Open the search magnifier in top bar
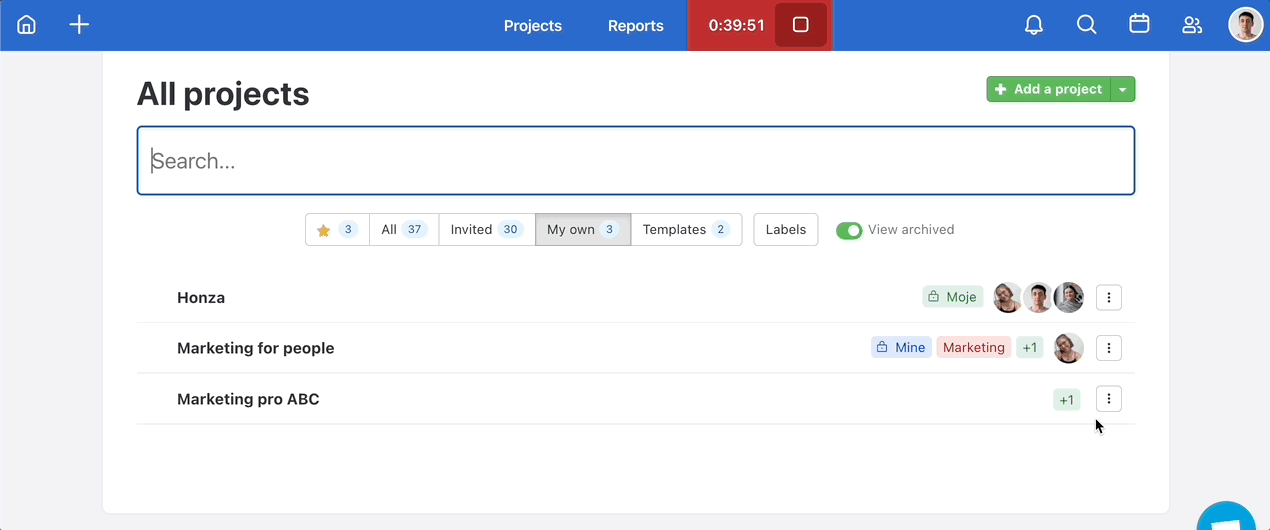This screenshot has height=530, width=1270. (1087, 25)
